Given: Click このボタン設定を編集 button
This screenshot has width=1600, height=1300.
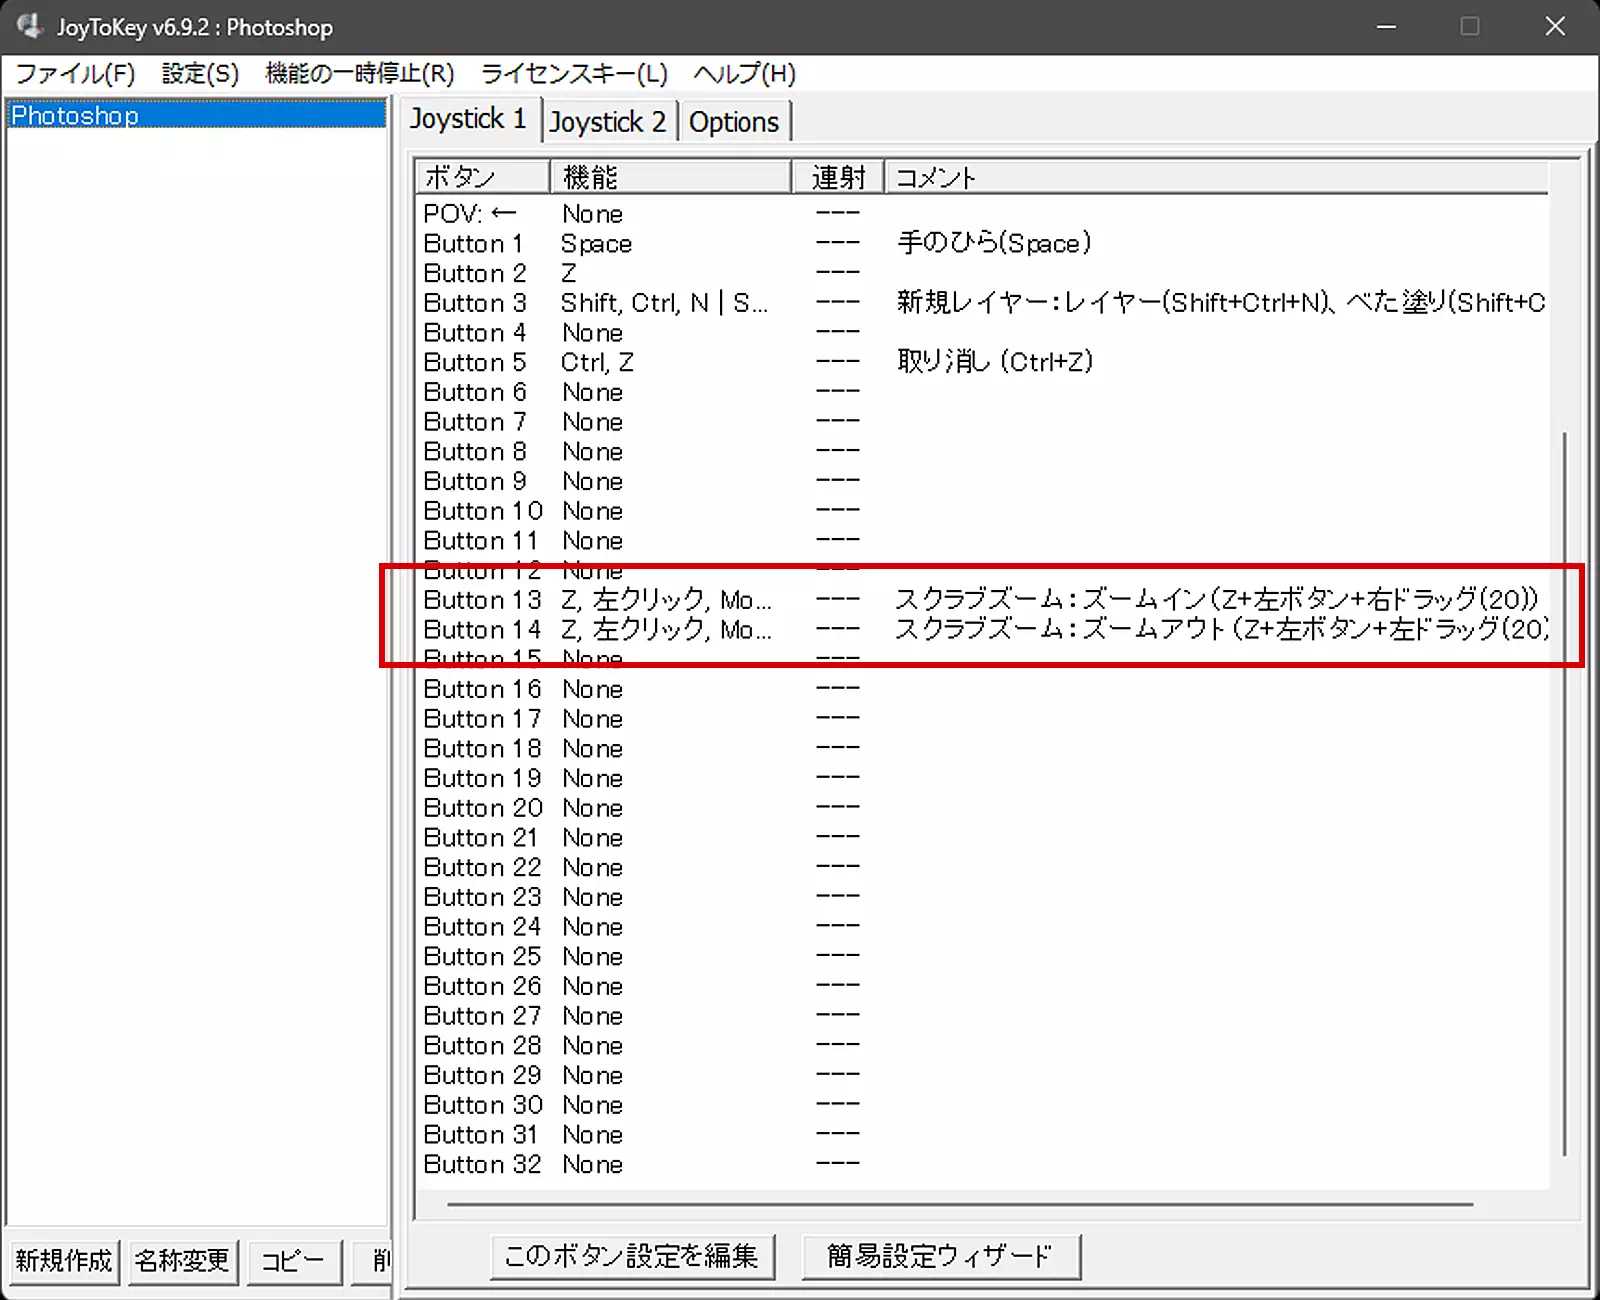Looking at the screenshot, I should (632, 1256).
